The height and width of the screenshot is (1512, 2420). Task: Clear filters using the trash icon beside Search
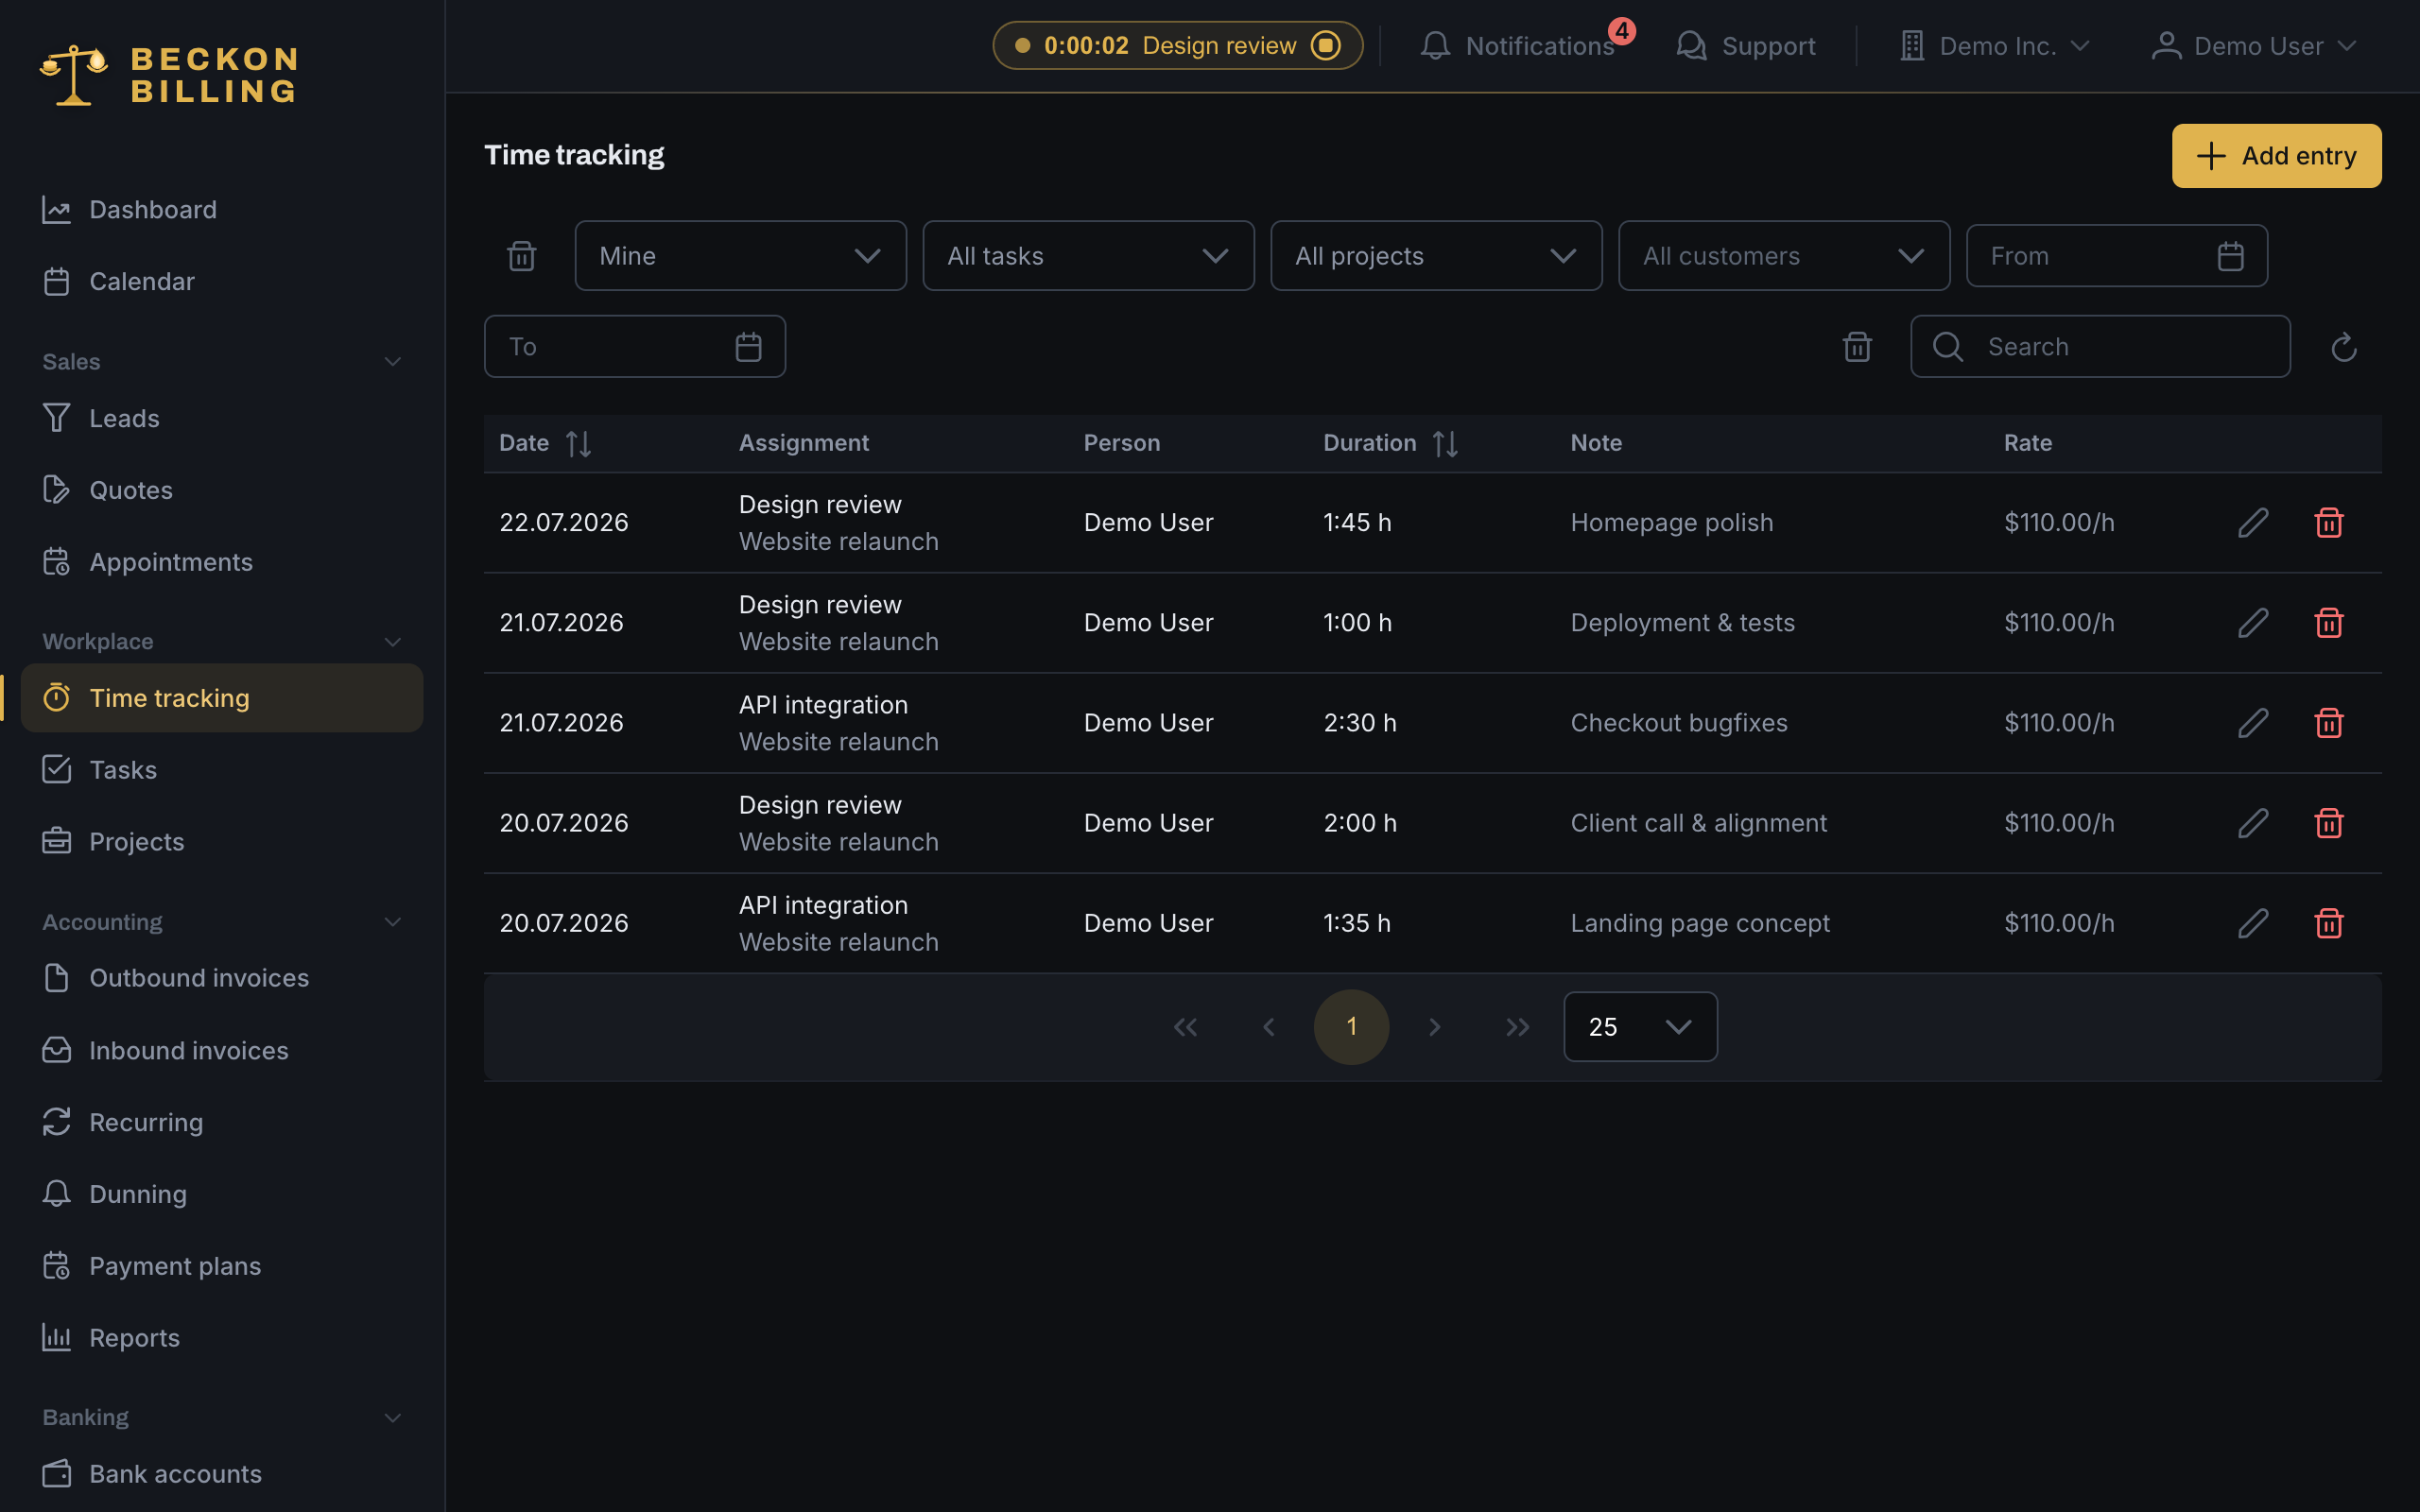(1857, 347)
